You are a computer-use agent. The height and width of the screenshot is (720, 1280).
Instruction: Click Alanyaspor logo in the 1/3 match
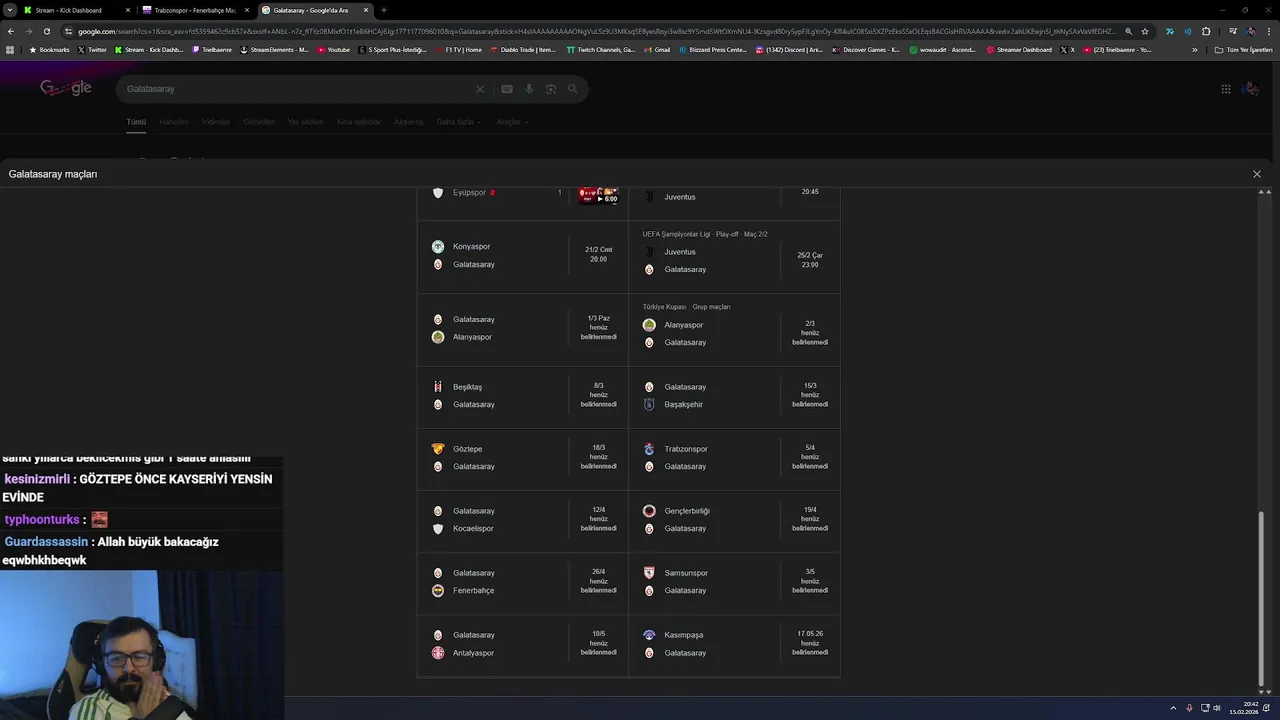point(437,337)
